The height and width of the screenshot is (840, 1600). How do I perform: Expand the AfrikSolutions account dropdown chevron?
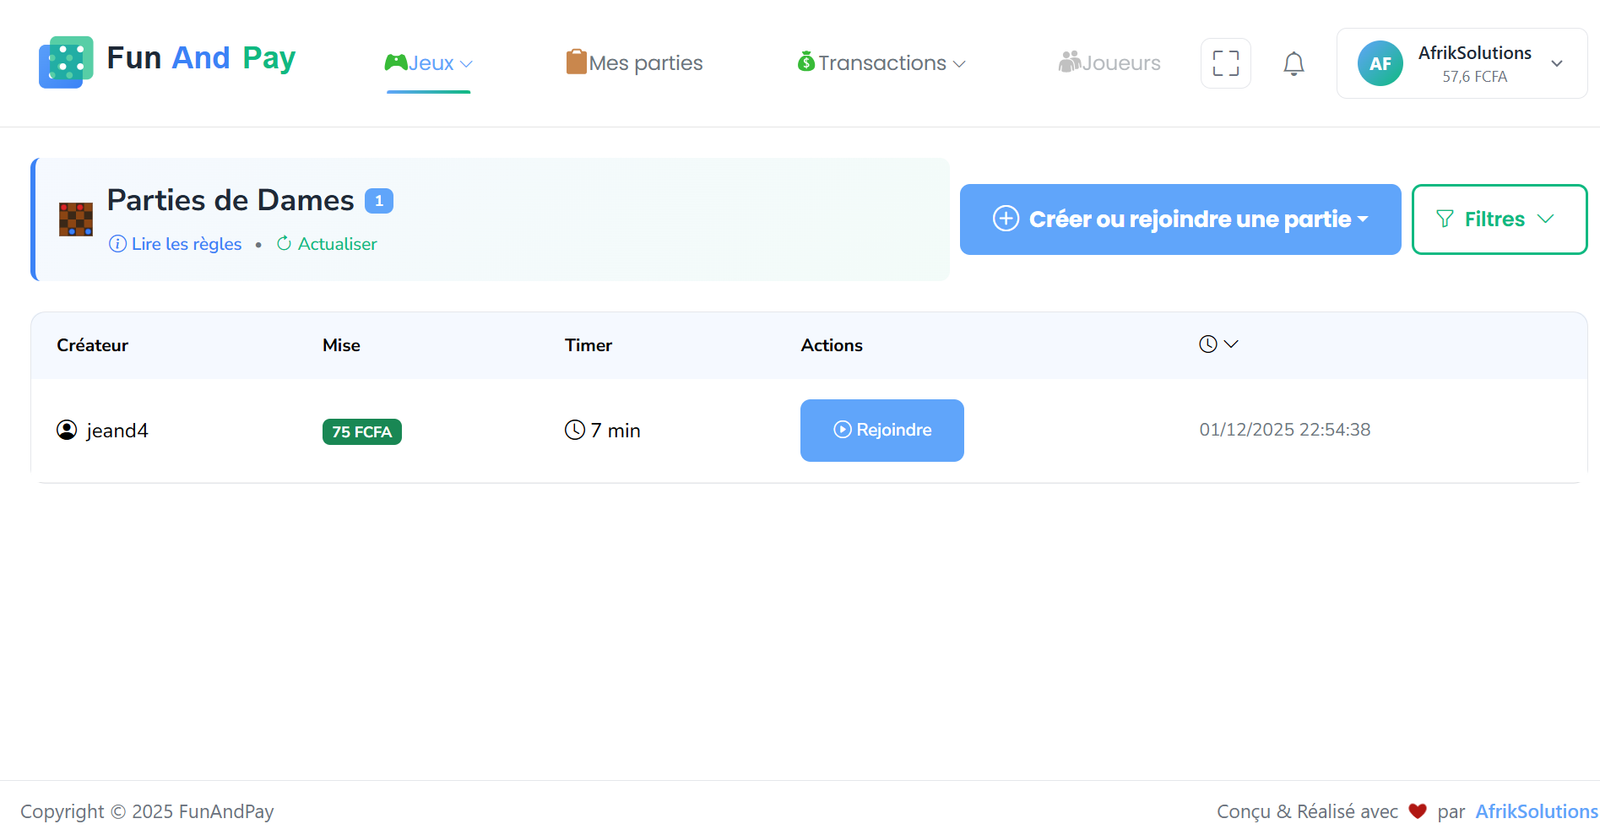click(1556, 64)
